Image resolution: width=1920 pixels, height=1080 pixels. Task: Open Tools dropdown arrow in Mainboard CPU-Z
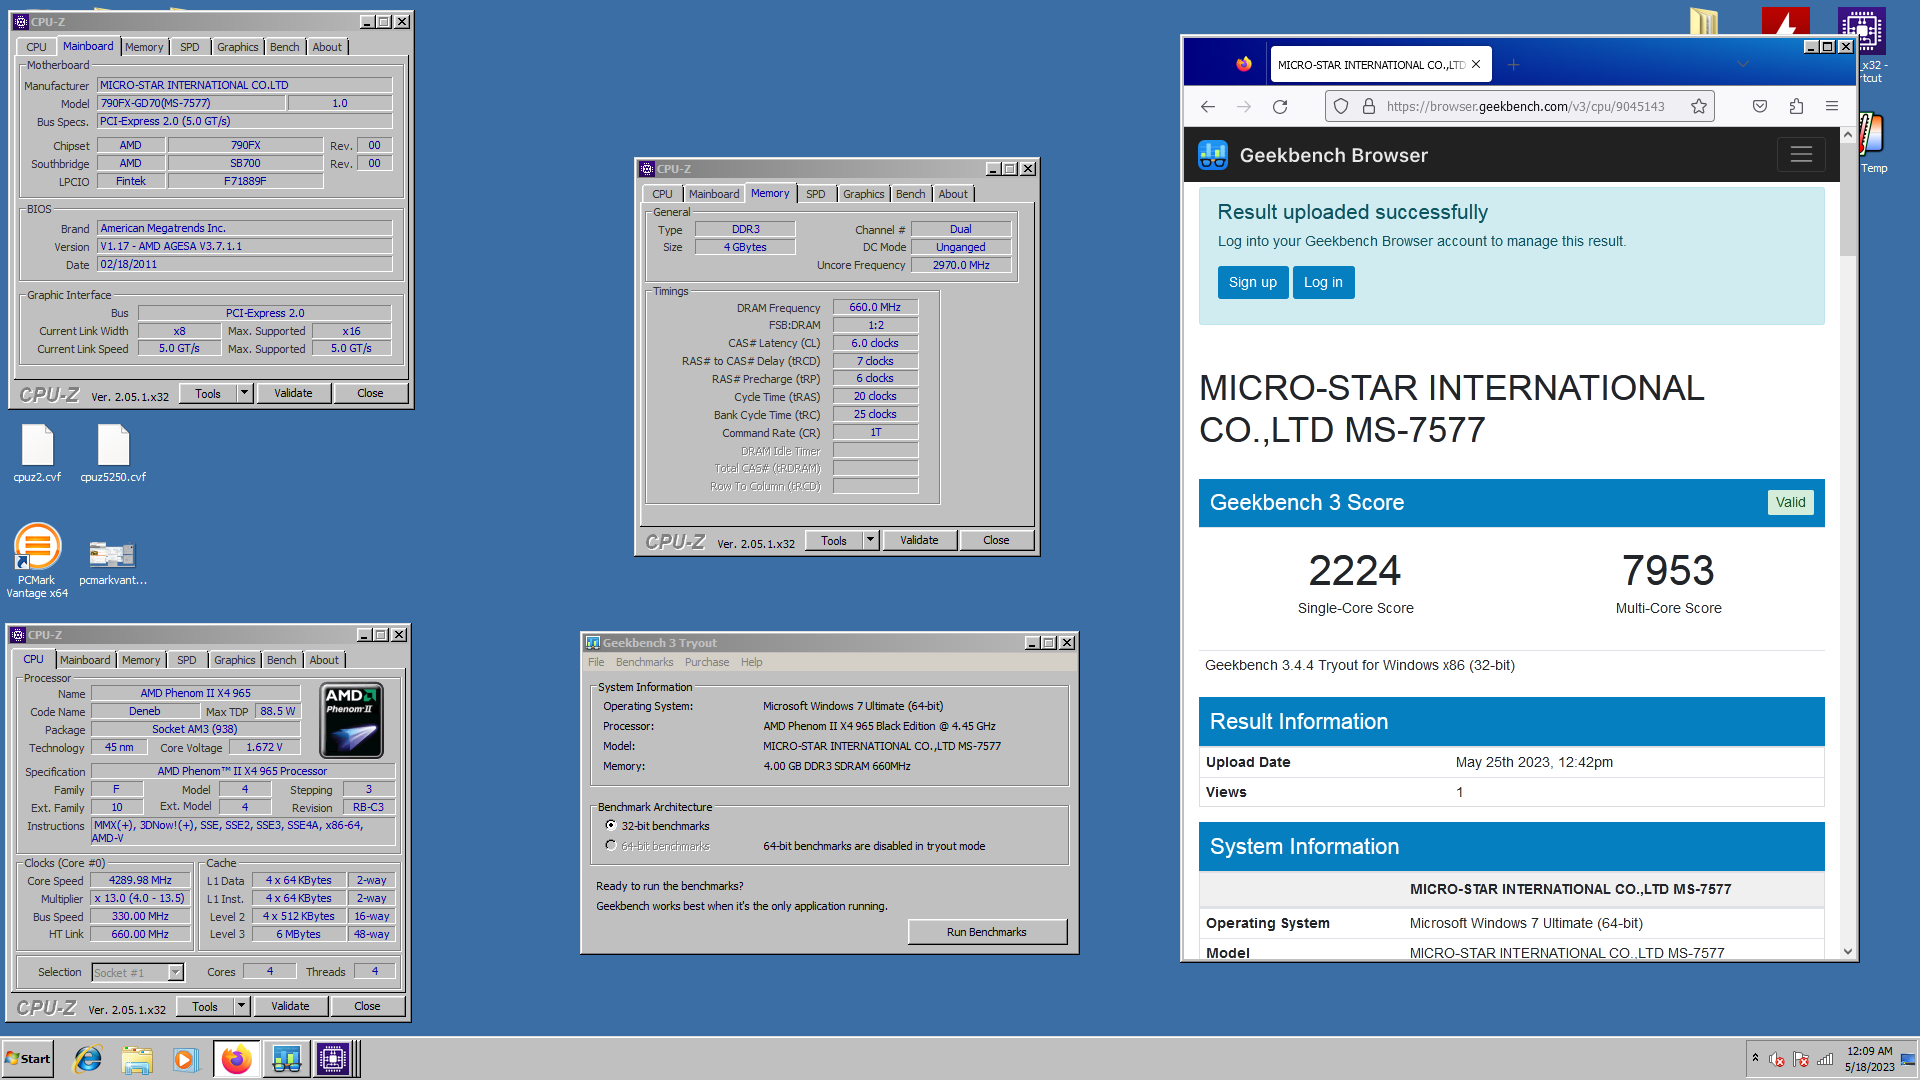(x=244, y=393)
